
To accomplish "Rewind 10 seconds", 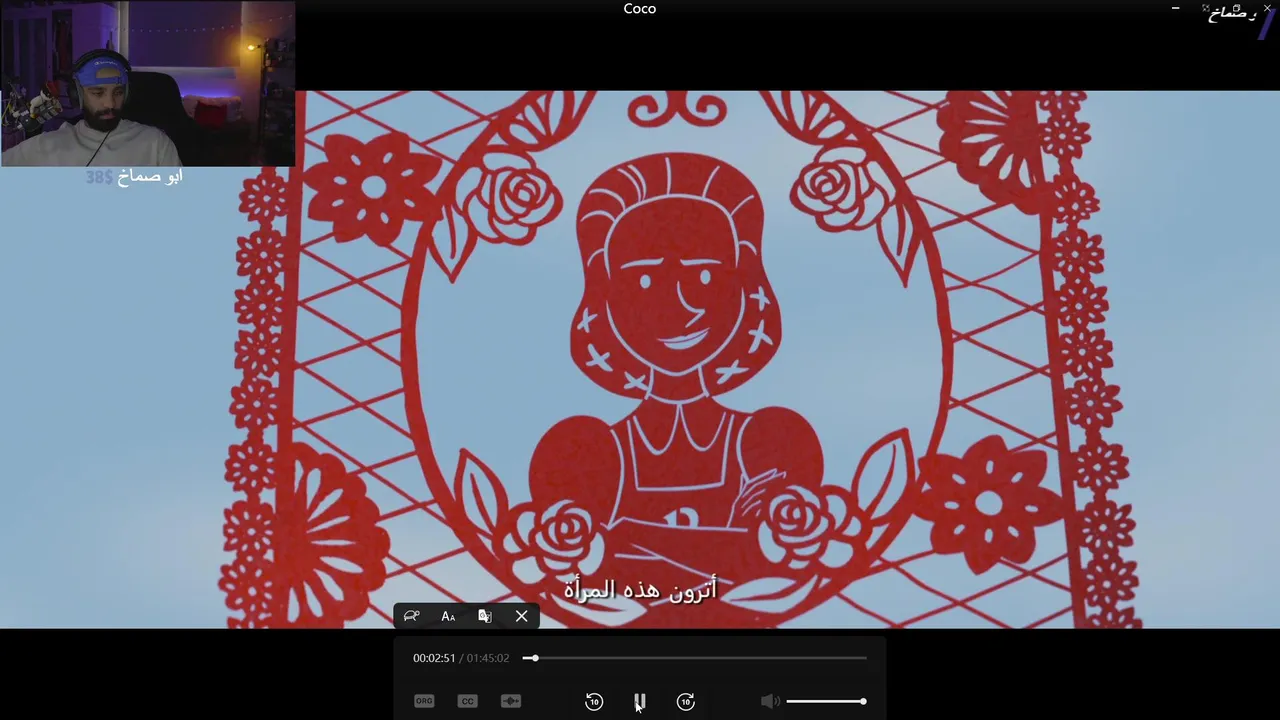I will [x=594, y=701].
